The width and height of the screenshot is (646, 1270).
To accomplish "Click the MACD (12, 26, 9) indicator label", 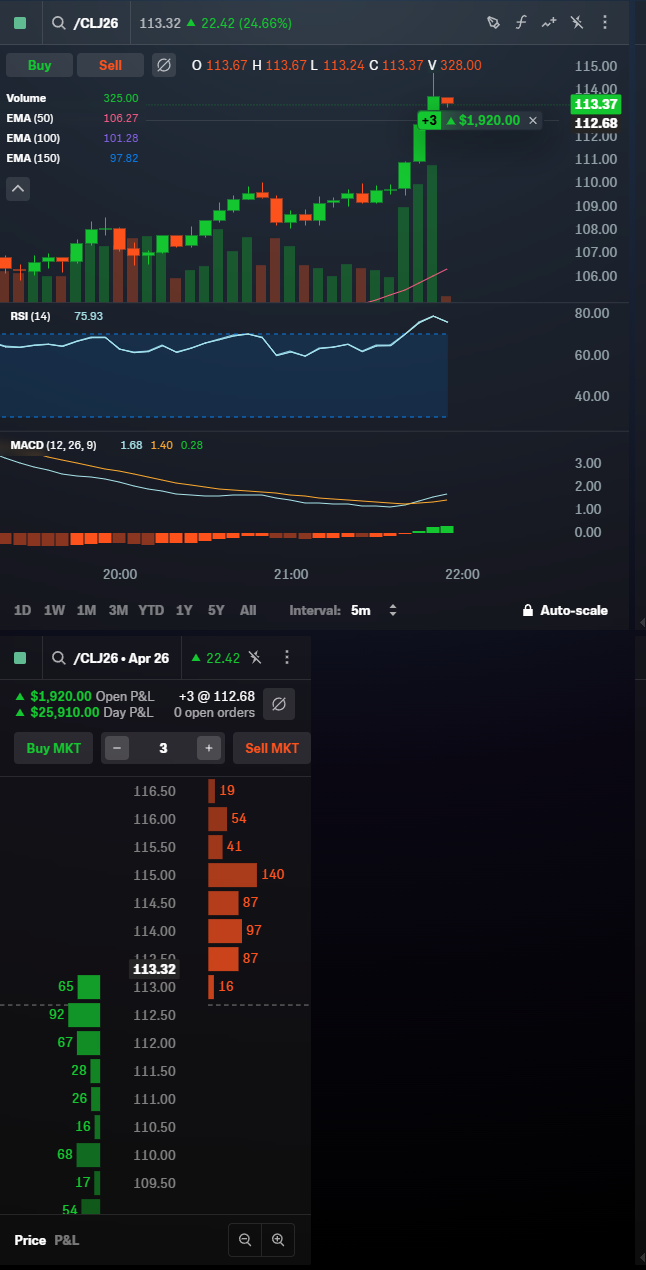I will pos(53,444).
